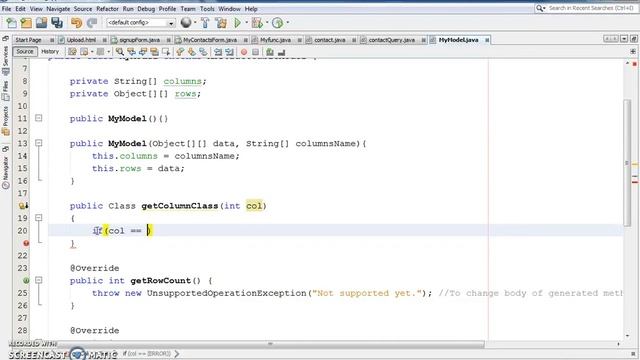Click the Debug Project icon

coord(257,23)
